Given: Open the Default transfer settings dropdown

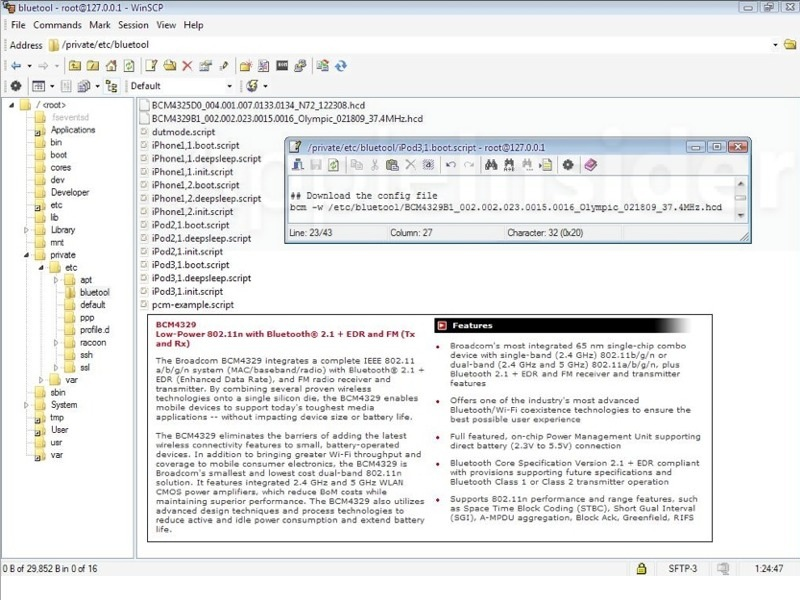Looking at the screenshot, I should point(230,86).
